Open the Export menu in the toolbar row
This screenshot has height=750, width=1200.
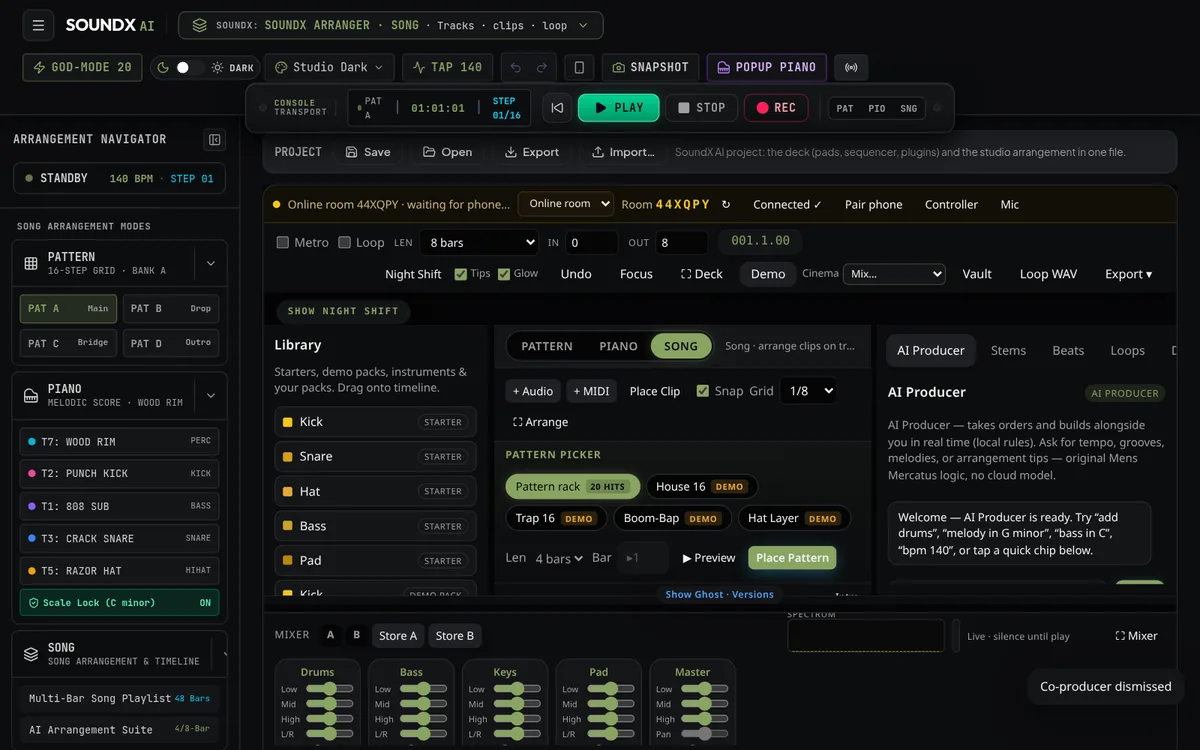click(x=1128, y=274)
